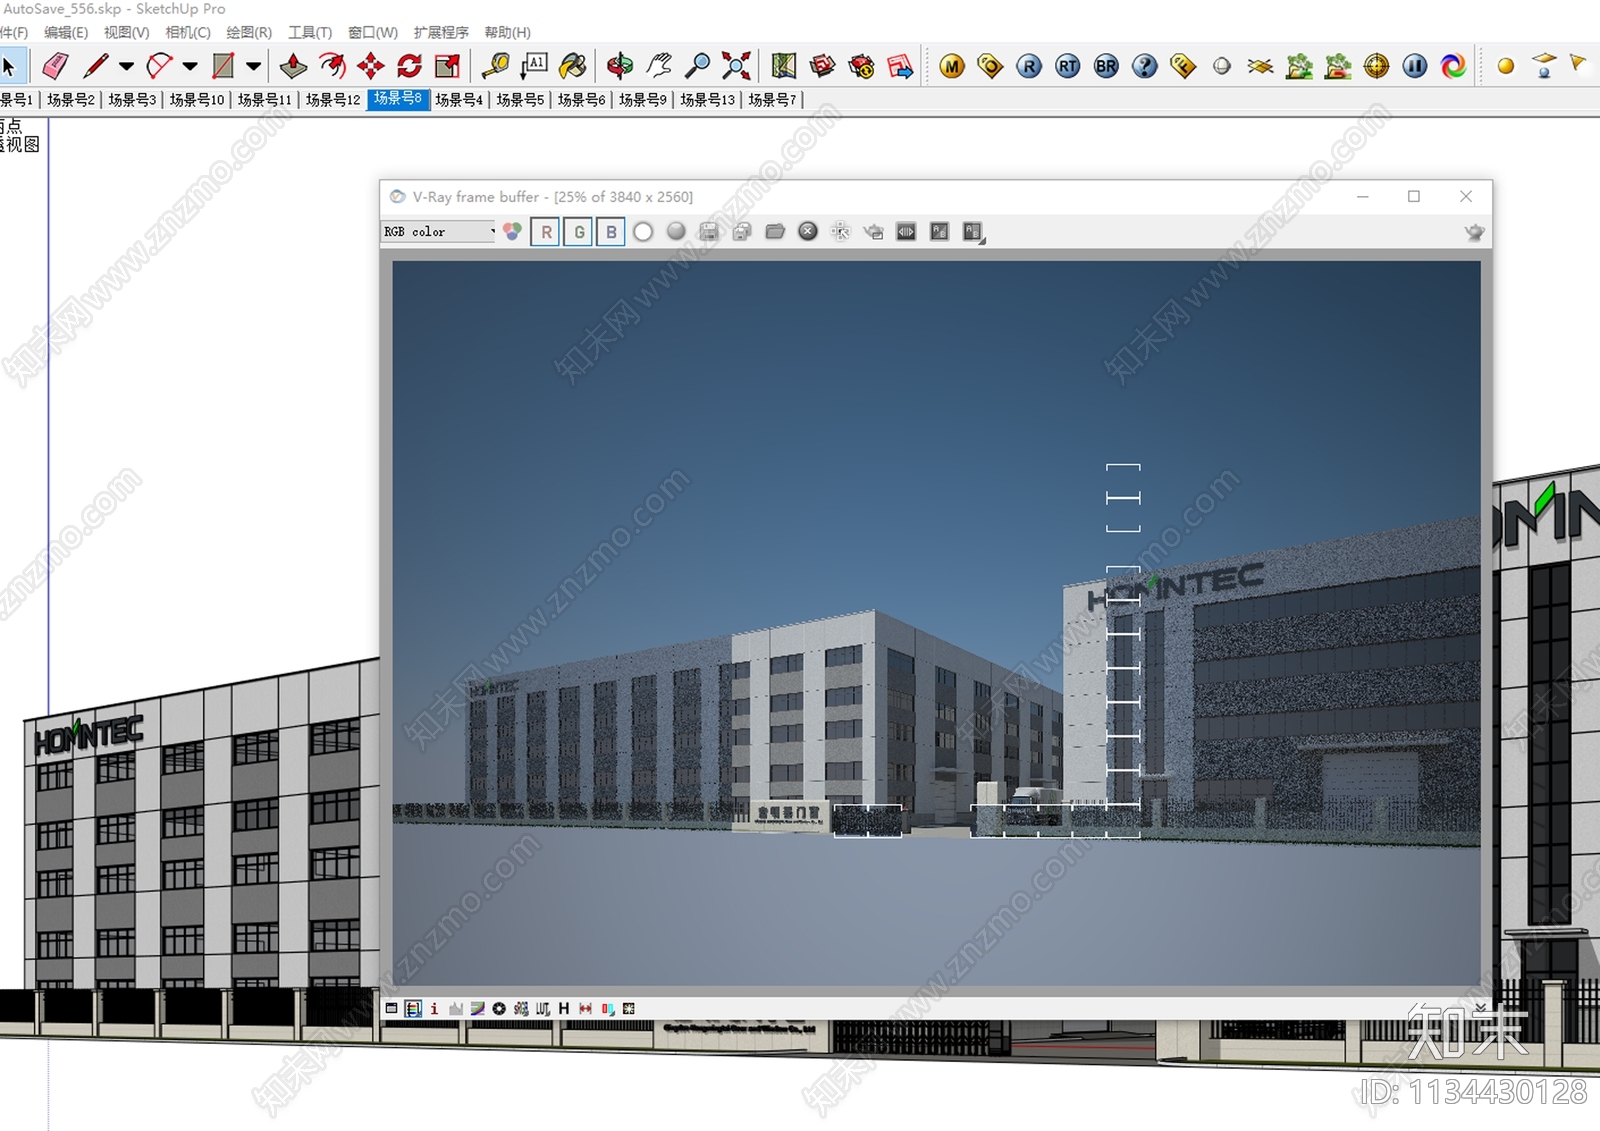Switch to scene tab 场景号4

459,100
